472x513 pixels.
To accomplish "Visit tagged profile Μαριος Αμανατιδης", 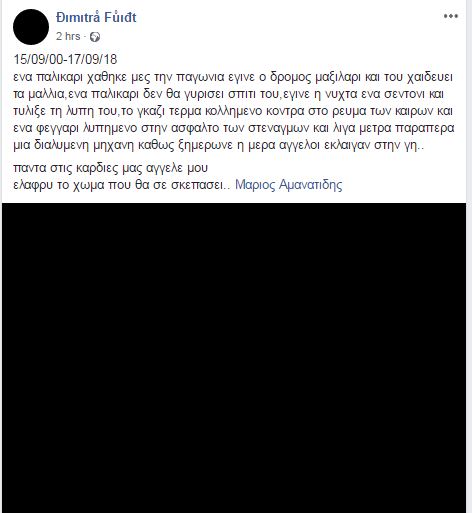I will pos(289,185).
